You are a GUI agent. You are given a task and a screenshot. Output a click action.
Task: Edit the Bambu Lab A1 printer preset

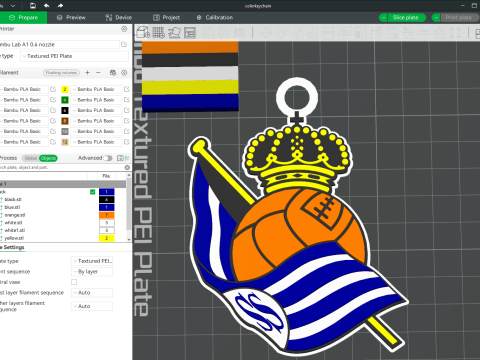tap(124, 44)
